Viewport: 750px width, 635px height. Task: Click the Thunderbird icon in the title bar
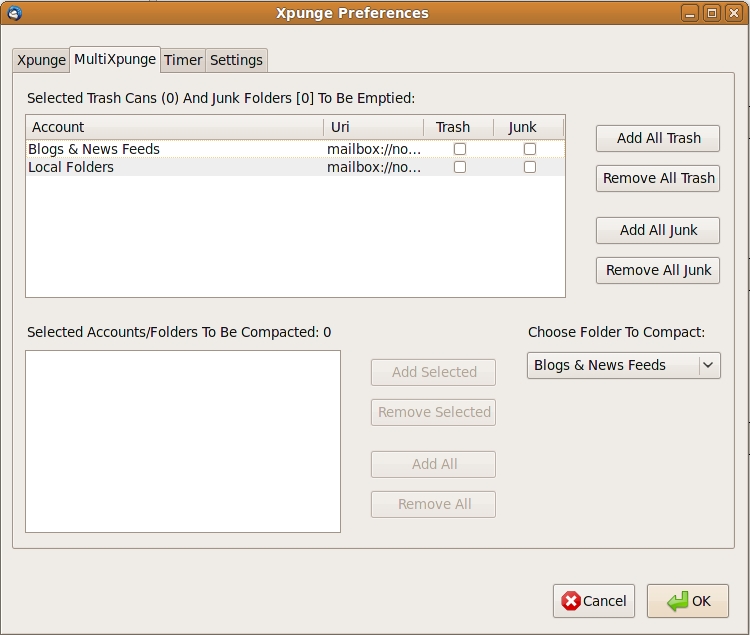pos(14,13)
